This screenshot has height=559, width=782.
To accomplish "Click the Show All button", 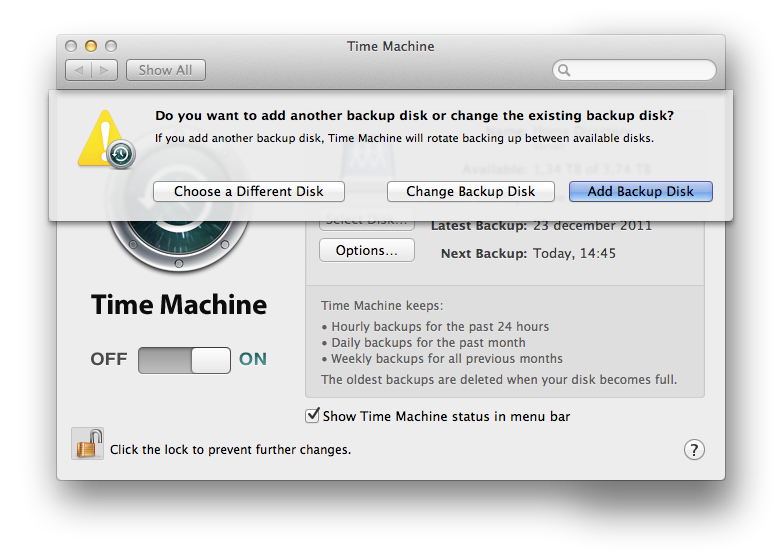I will (x=166, y=70).
